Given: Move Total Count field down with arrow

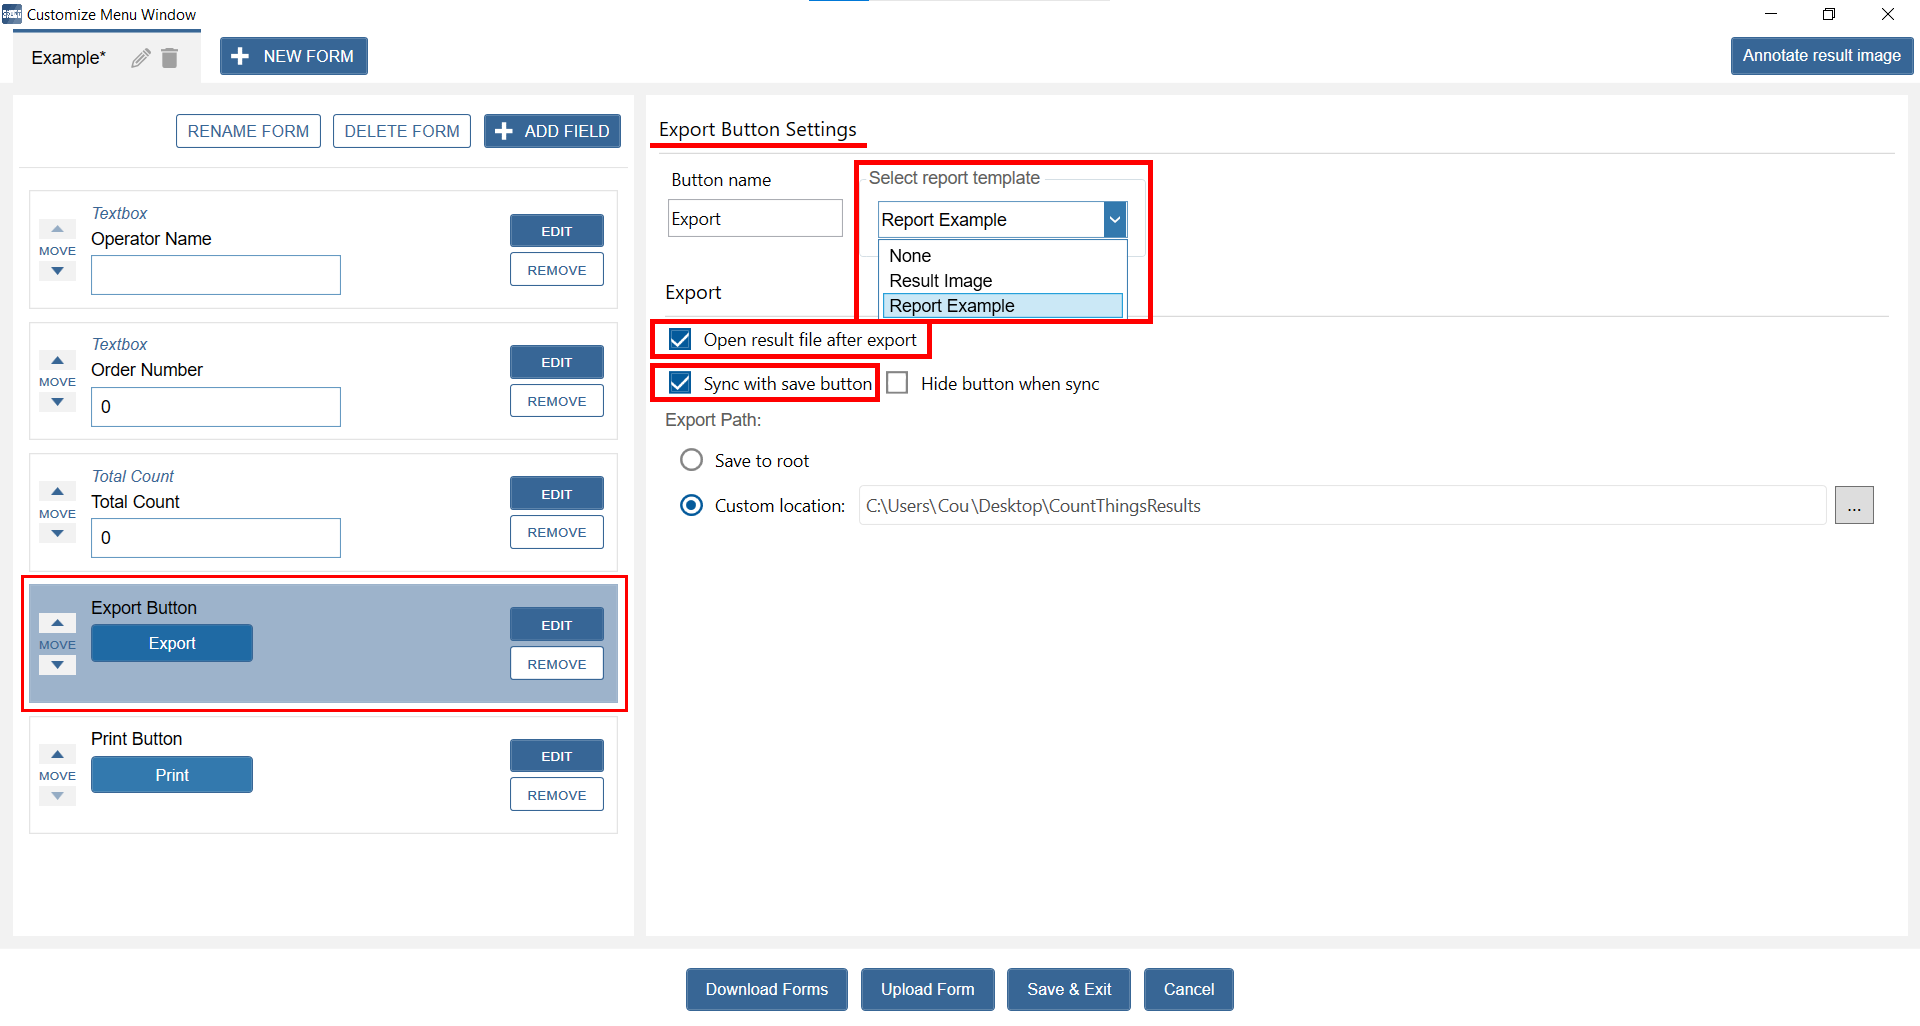Looking at the screenshot, I should pyautogui.click(x=57, y=534).
